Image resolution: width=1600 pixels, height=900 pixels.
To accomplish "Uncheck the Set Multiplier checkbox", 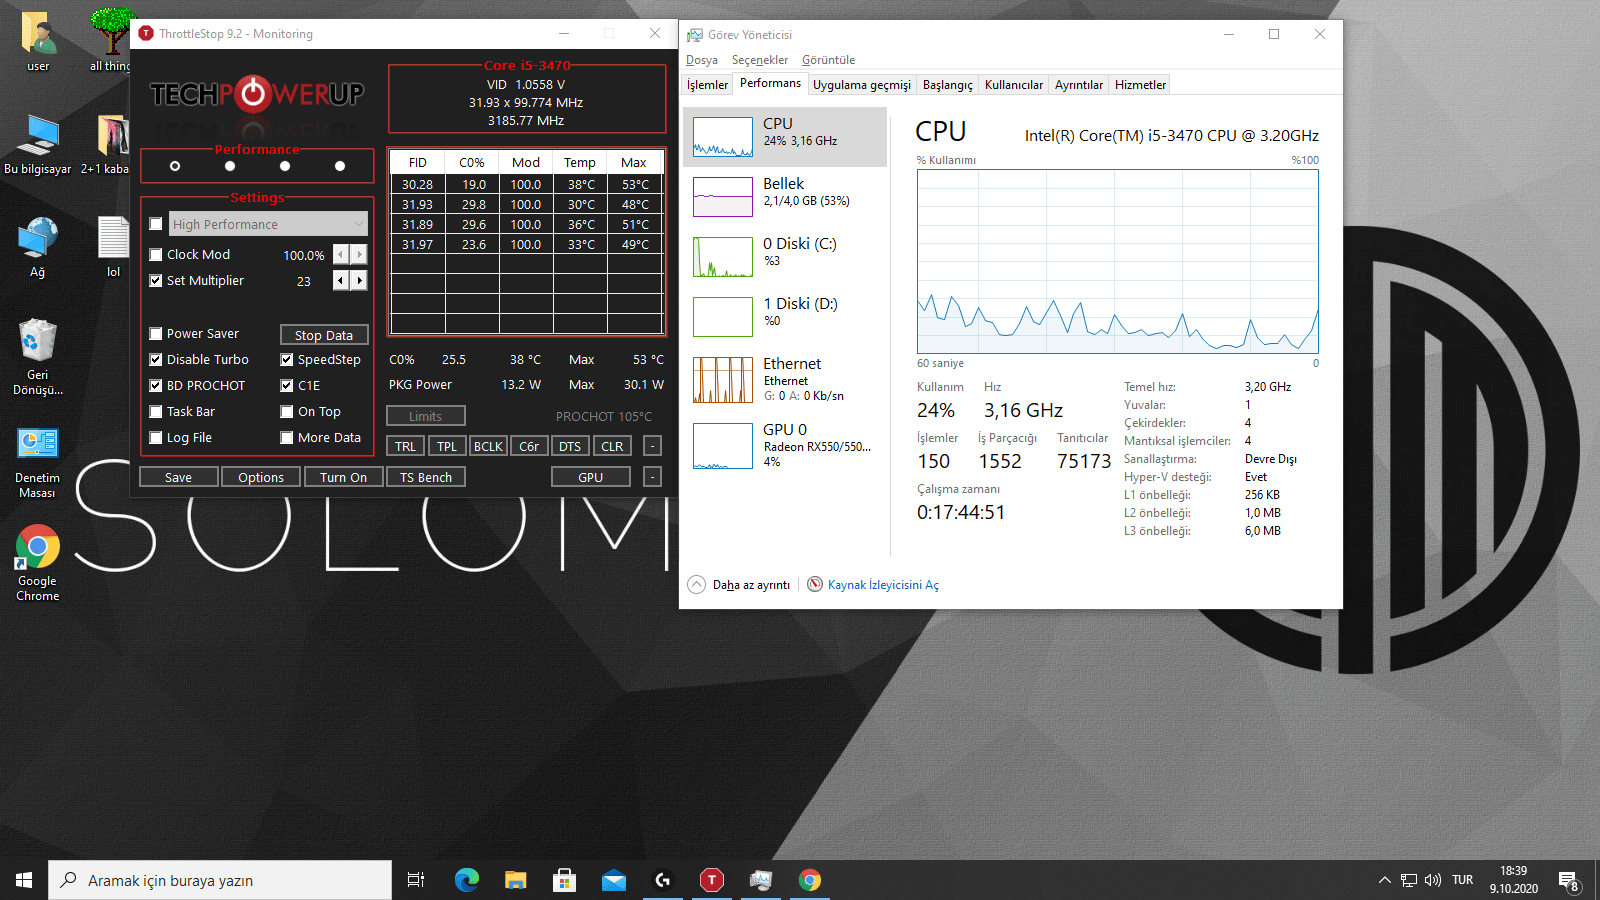I will coord(156,281).
